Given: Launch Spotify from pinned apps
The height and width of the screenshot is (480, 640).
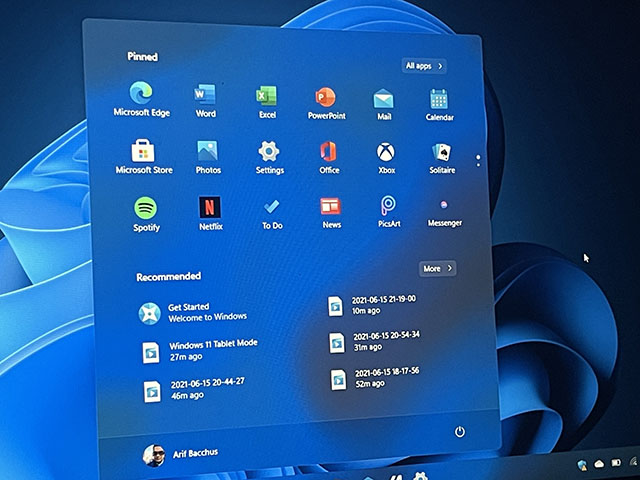Looking at the screenshot, I should click(x=146, y=214).
